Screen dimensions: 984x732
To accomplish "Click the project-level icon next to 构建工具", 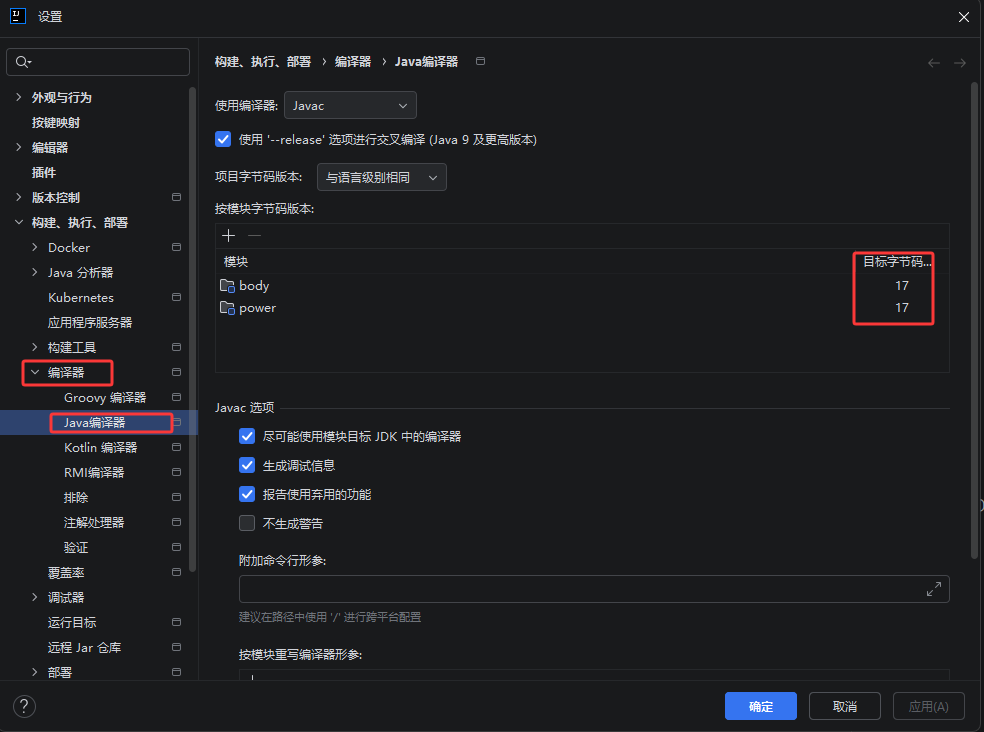I will click(176, 347).
